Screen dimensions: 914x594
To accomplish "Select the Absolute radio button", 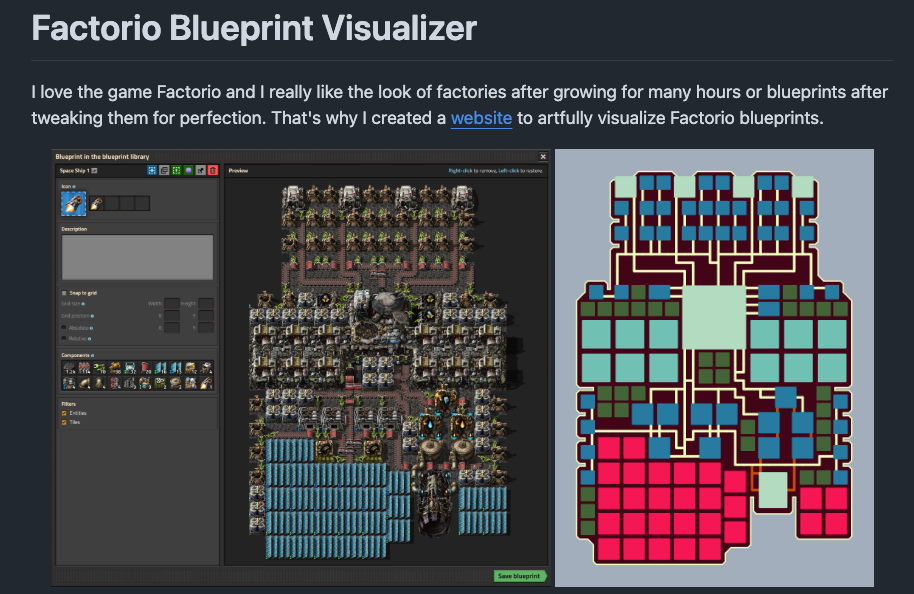I will [x=65, y=327].
